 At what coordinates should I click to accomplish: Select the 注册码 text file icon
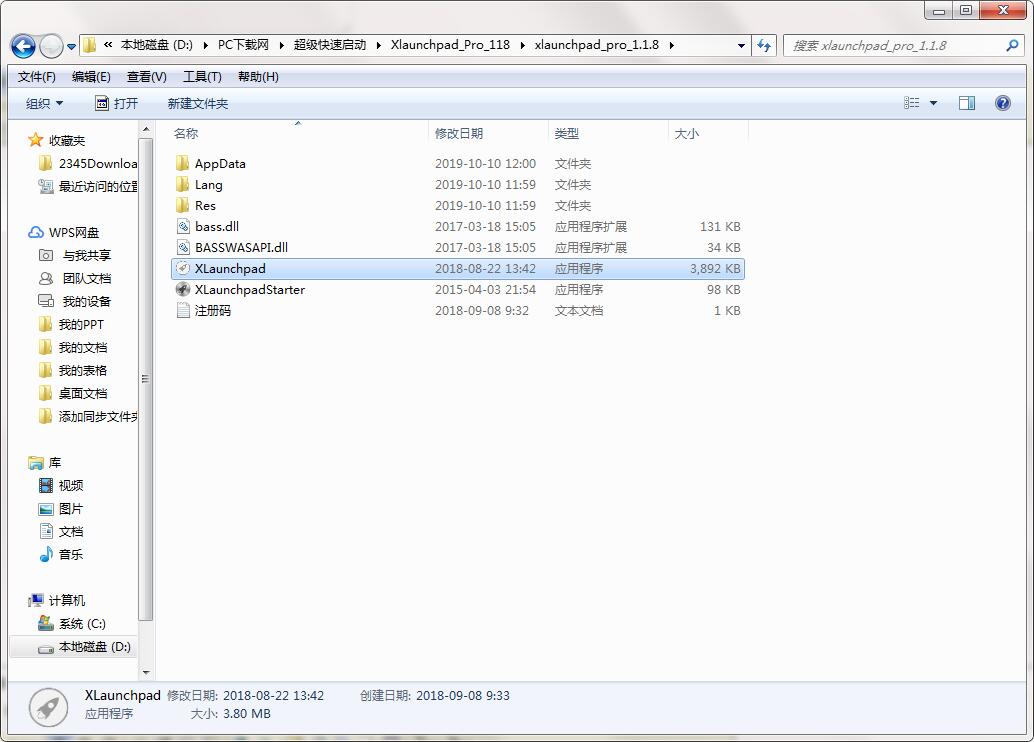pos(183,311)
